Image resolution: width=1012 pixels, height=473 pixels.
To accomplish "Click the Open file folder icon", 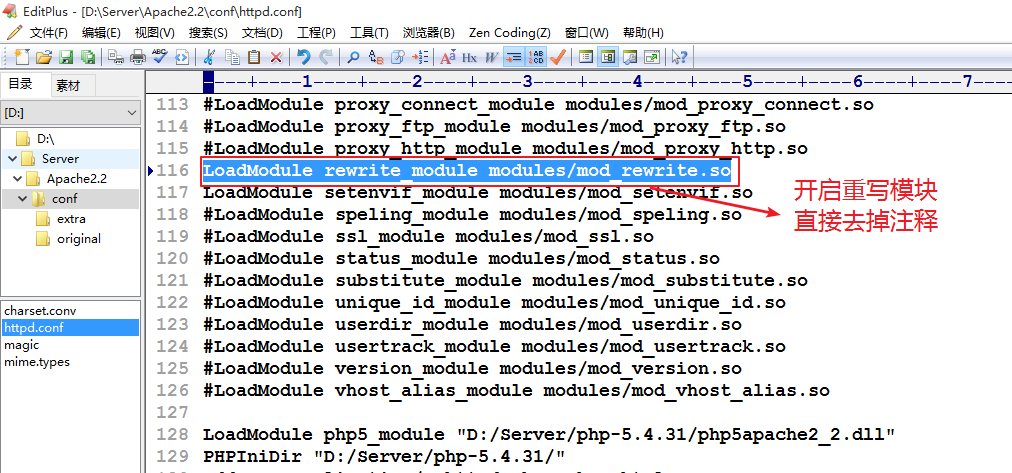I will 45,57.
